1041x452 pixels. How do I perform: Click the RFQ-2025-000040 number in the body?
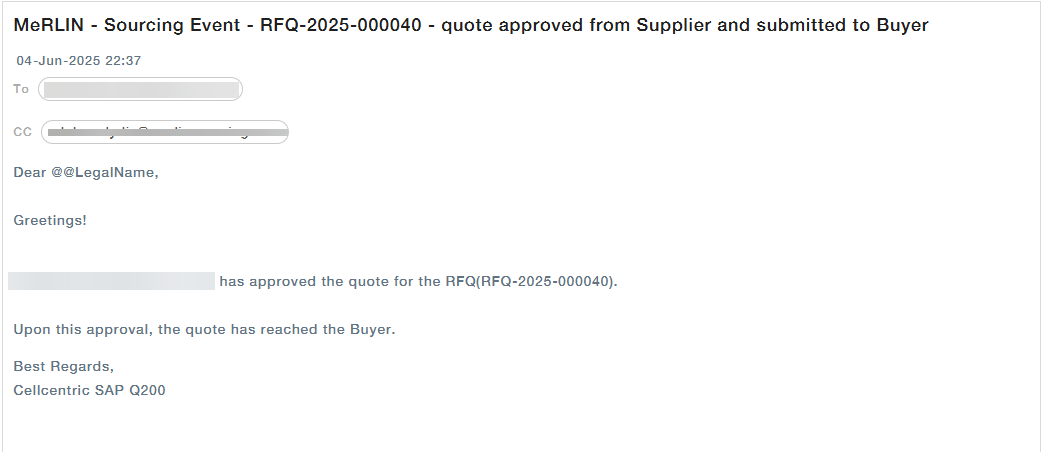[x=546, y=281]
